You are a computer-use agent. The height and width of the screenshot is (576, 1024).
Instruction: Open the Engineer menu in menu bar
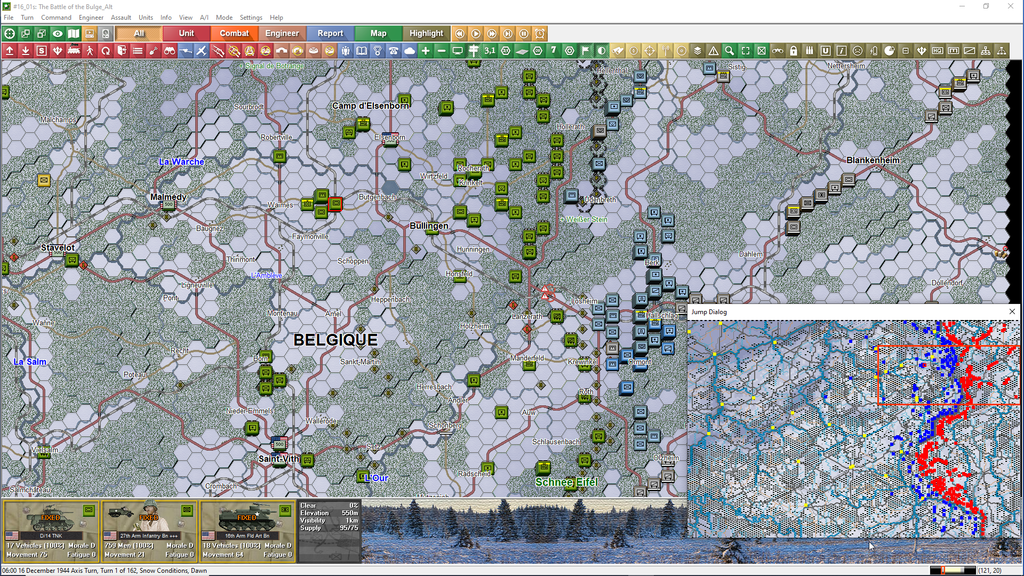click(x=91, y=18)
